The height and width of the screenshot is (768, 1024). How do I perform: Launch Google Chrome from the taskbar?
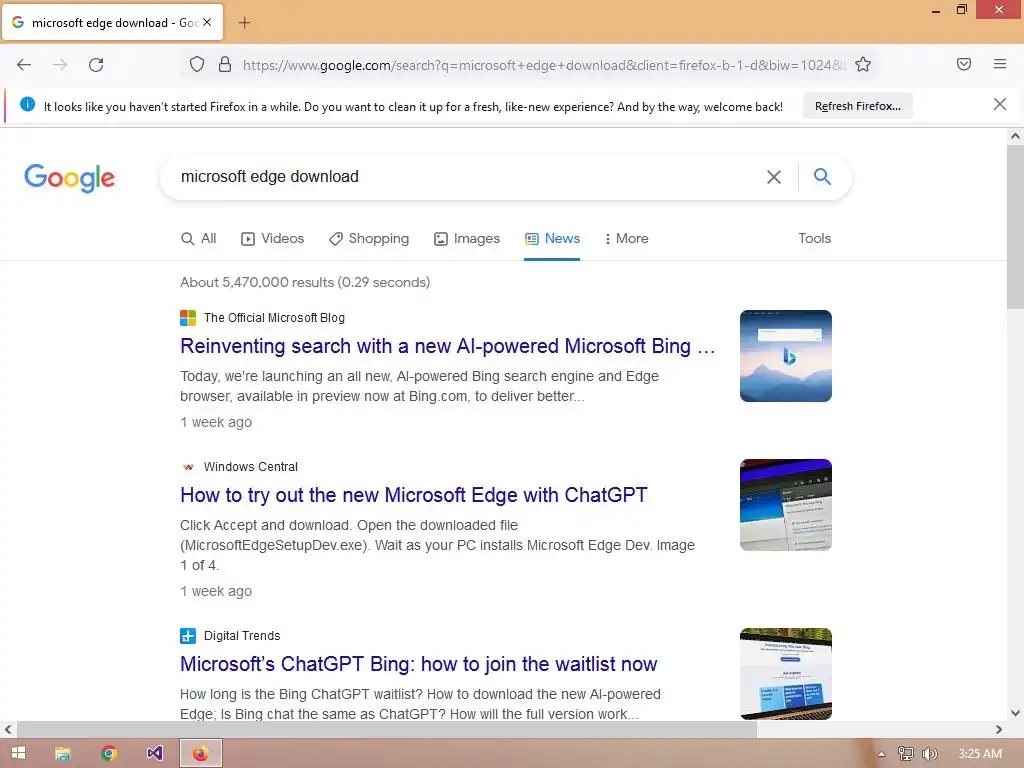point(109,754)
